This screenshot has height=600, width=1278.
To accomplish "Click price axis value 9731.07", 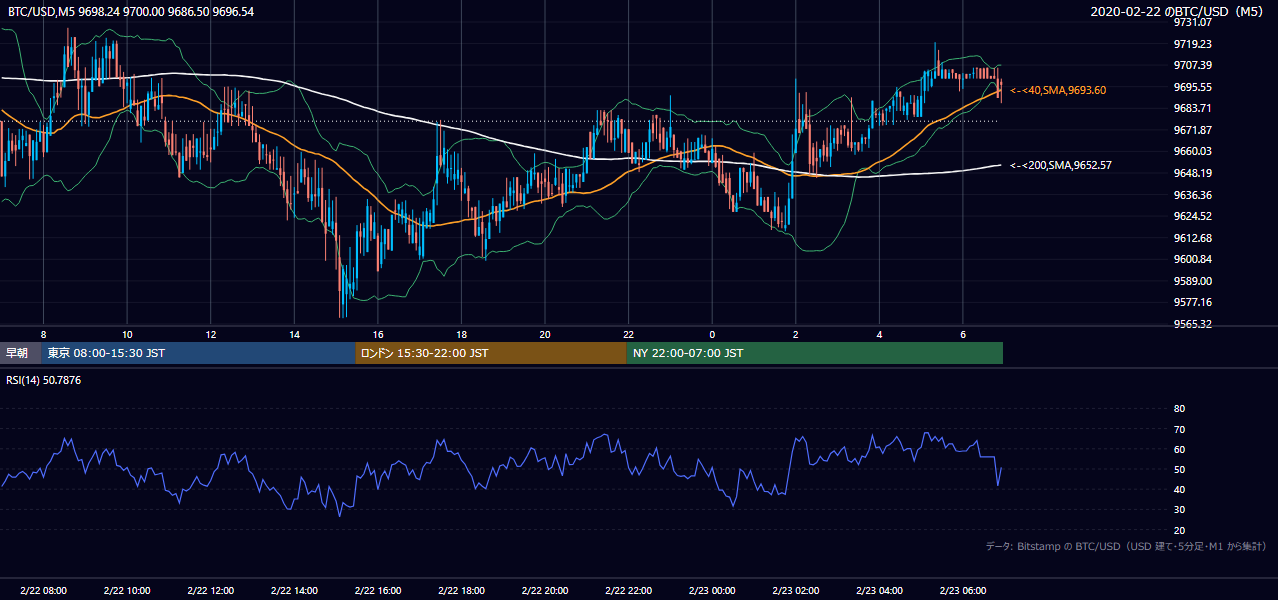I will pyautogui.click(x=1193, y=22).
